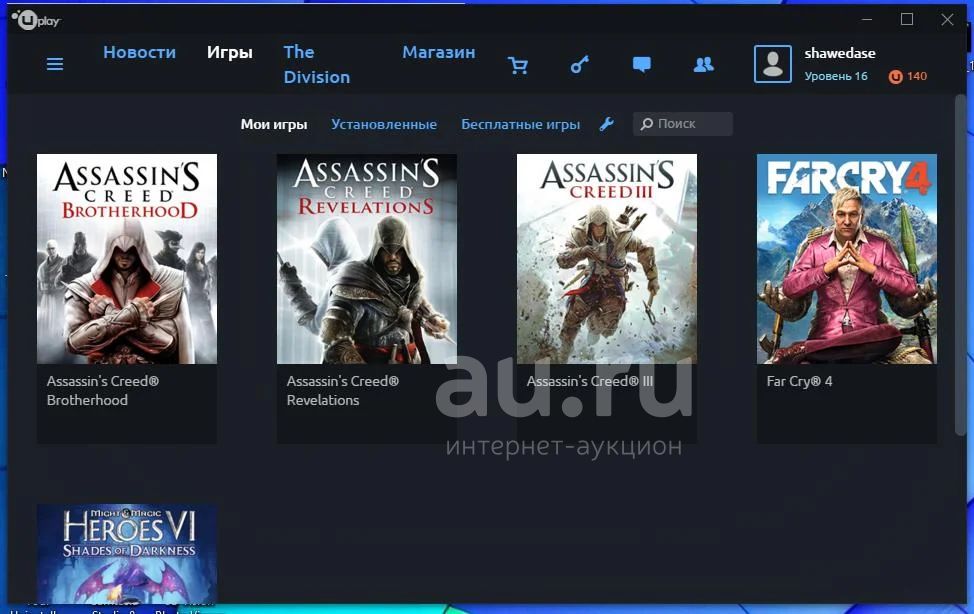The image size is (974, 614).
Task: Show Мои игры list
Action: 274,124
